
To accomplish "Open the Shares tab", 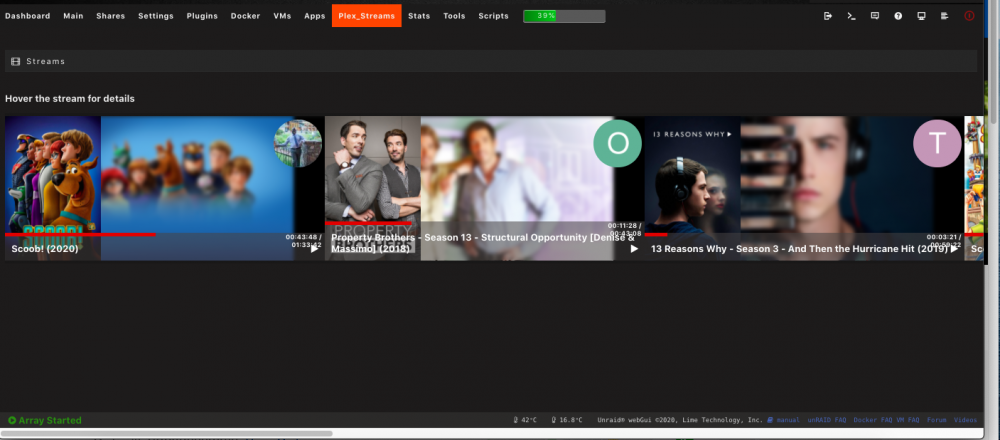I will pos(111,16).
